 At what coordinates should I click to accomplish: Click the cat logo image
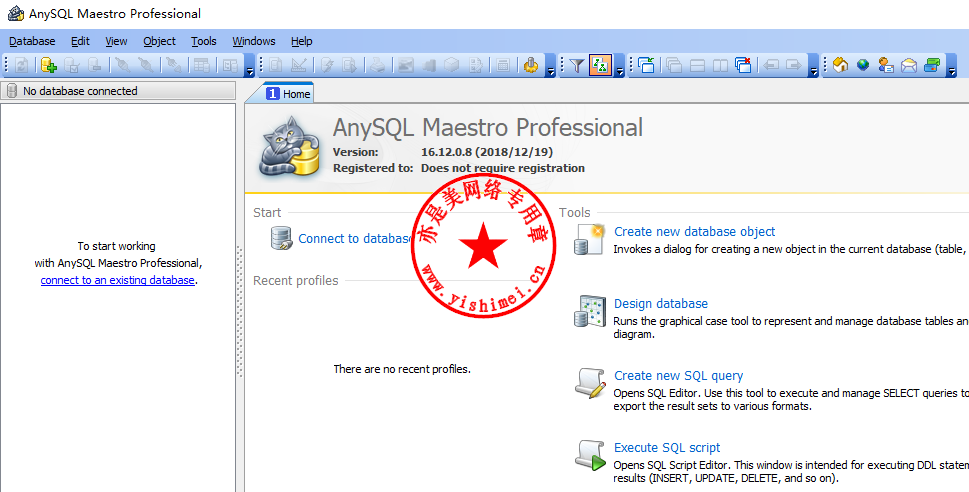289,146
